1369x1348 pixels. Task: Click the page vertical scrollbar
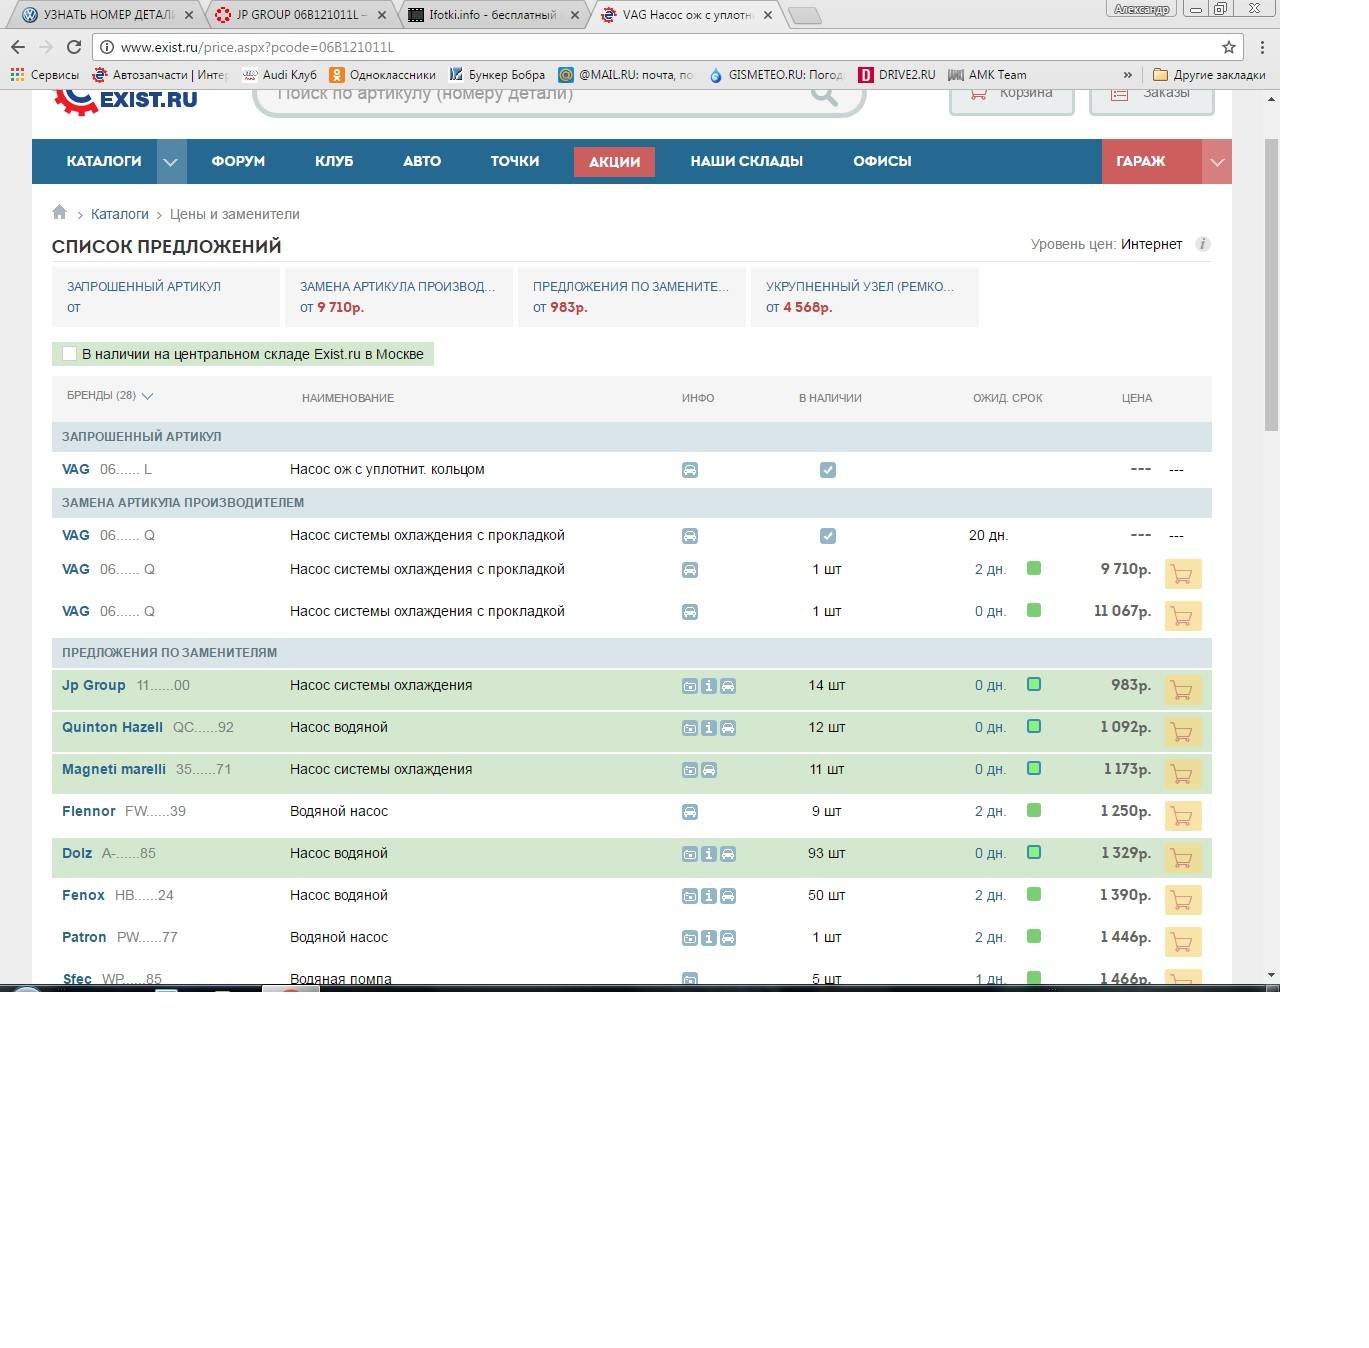(x=1271, y=285)
